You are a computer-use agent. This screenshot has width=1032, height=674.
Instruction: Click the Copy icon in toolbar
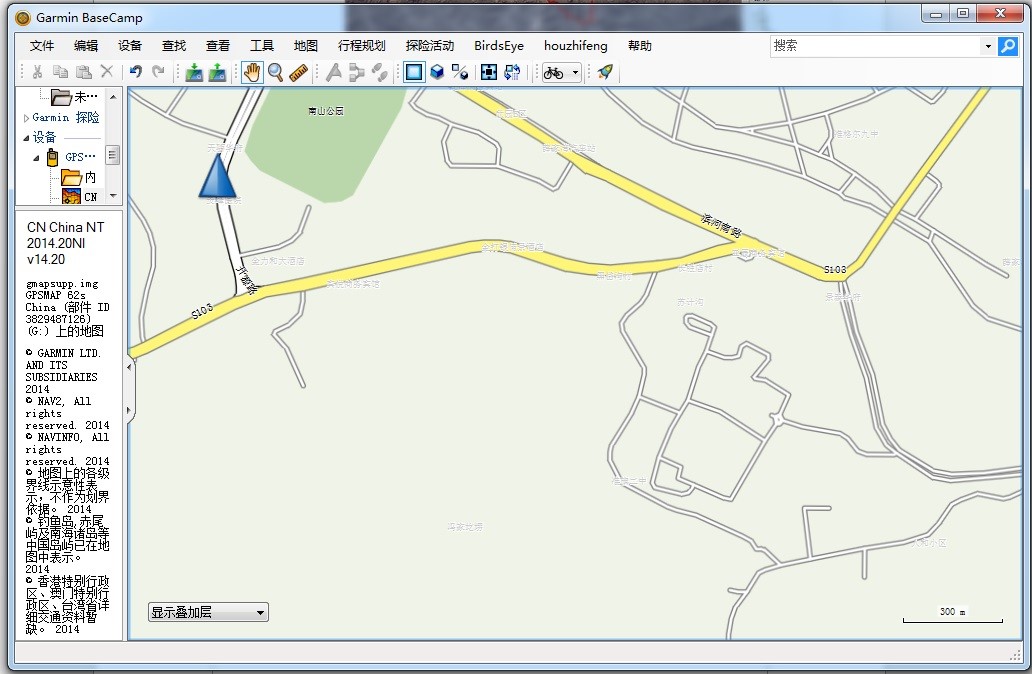pos(61,72)
